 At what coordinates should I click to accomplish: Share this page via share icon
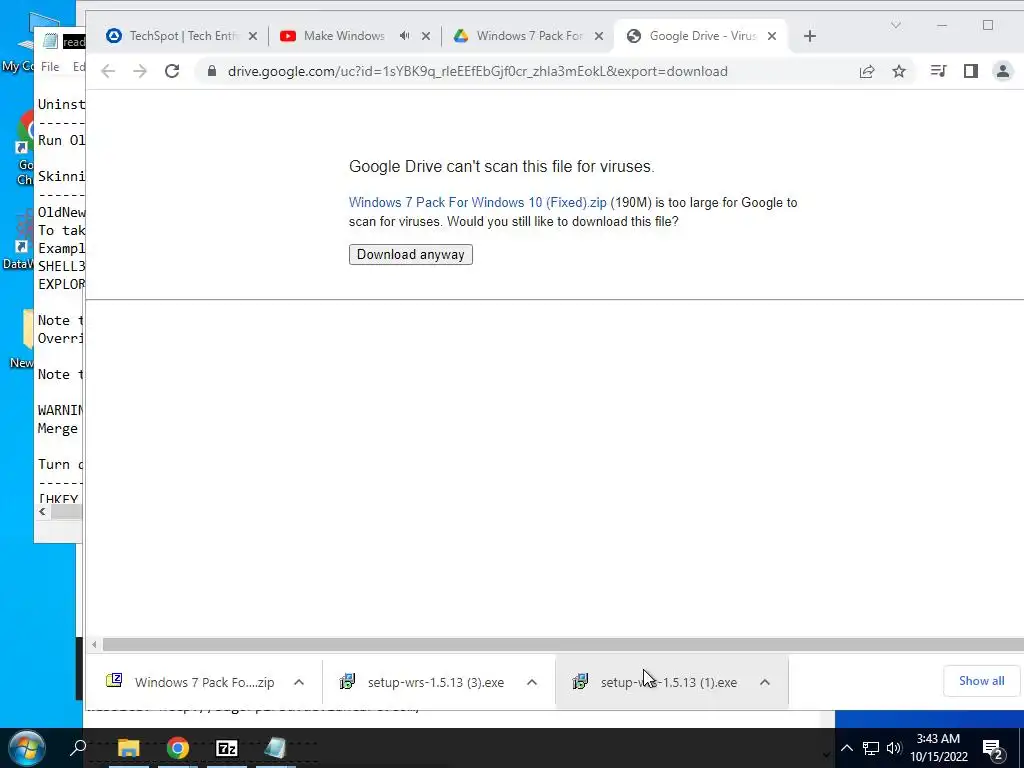point(867,71)
